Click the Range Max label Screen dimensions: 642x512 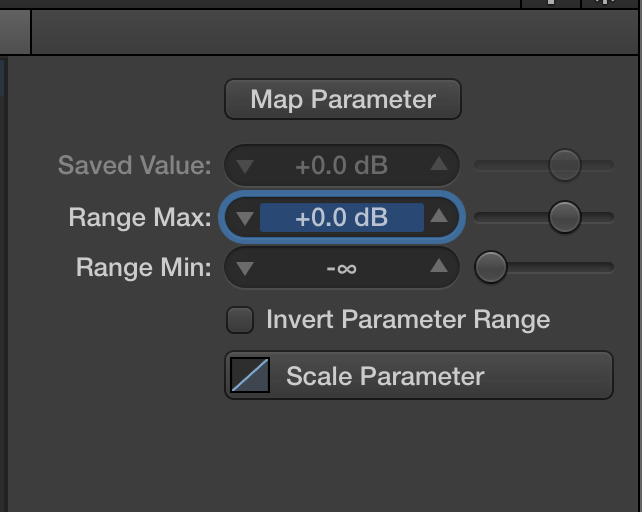coord(140,217)
